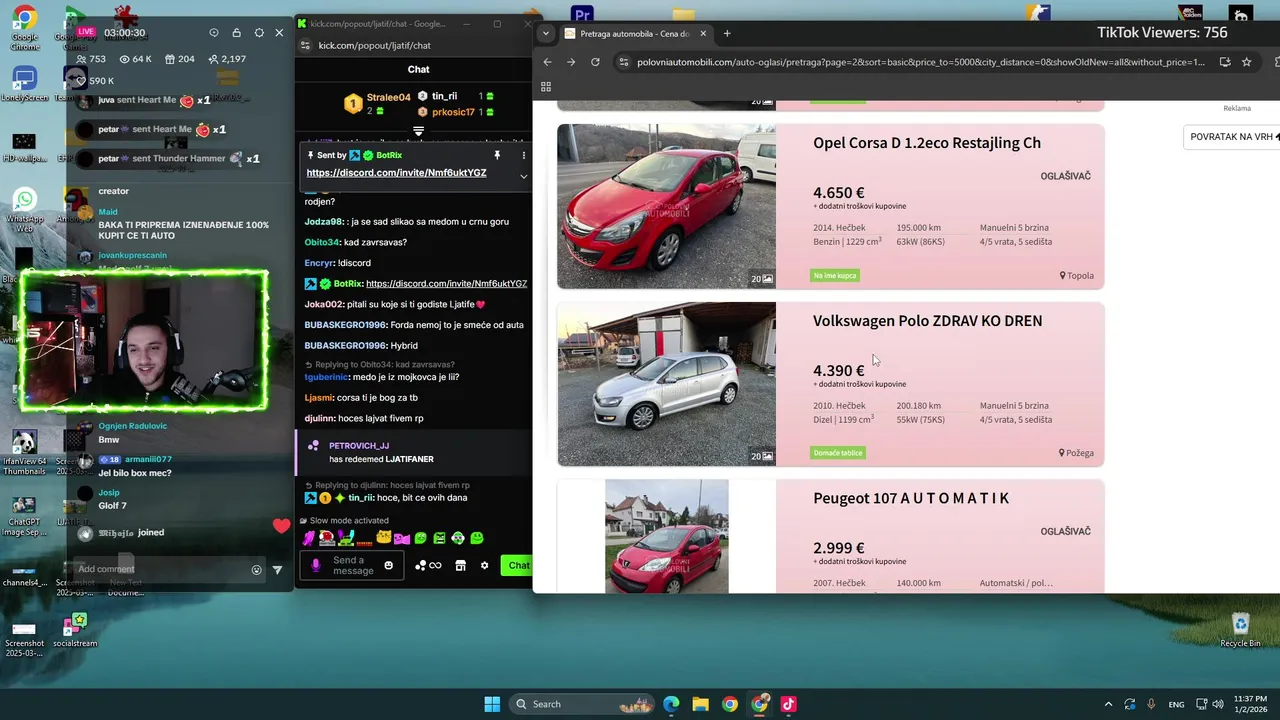
Task: Click the 4.390 € price
Action: (838, 371)
